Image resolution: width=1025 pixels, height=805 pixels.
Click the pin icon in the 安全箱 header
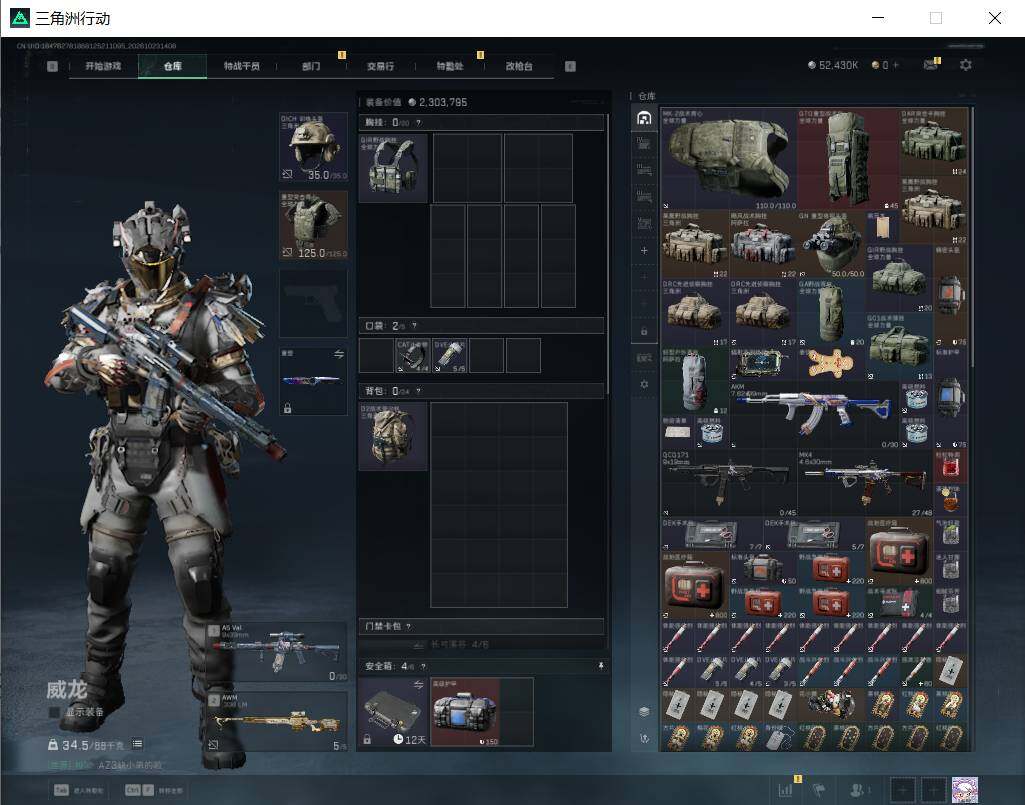601,666
